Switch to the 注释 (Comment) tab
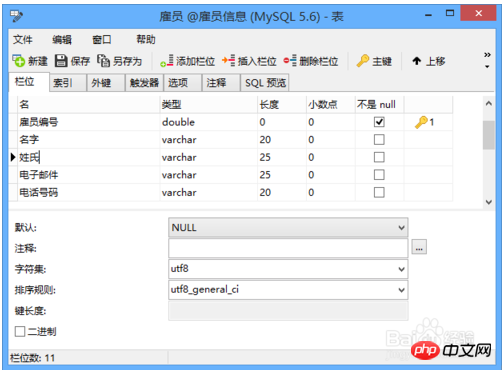502x370 pixels. pyautogui.click(x=221, y=83)
